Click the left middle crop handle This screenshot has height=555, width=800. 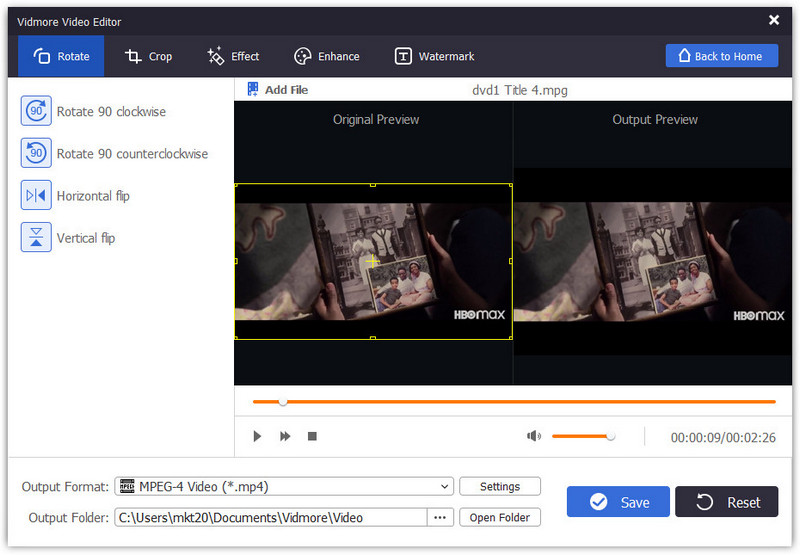pos(236,261)
